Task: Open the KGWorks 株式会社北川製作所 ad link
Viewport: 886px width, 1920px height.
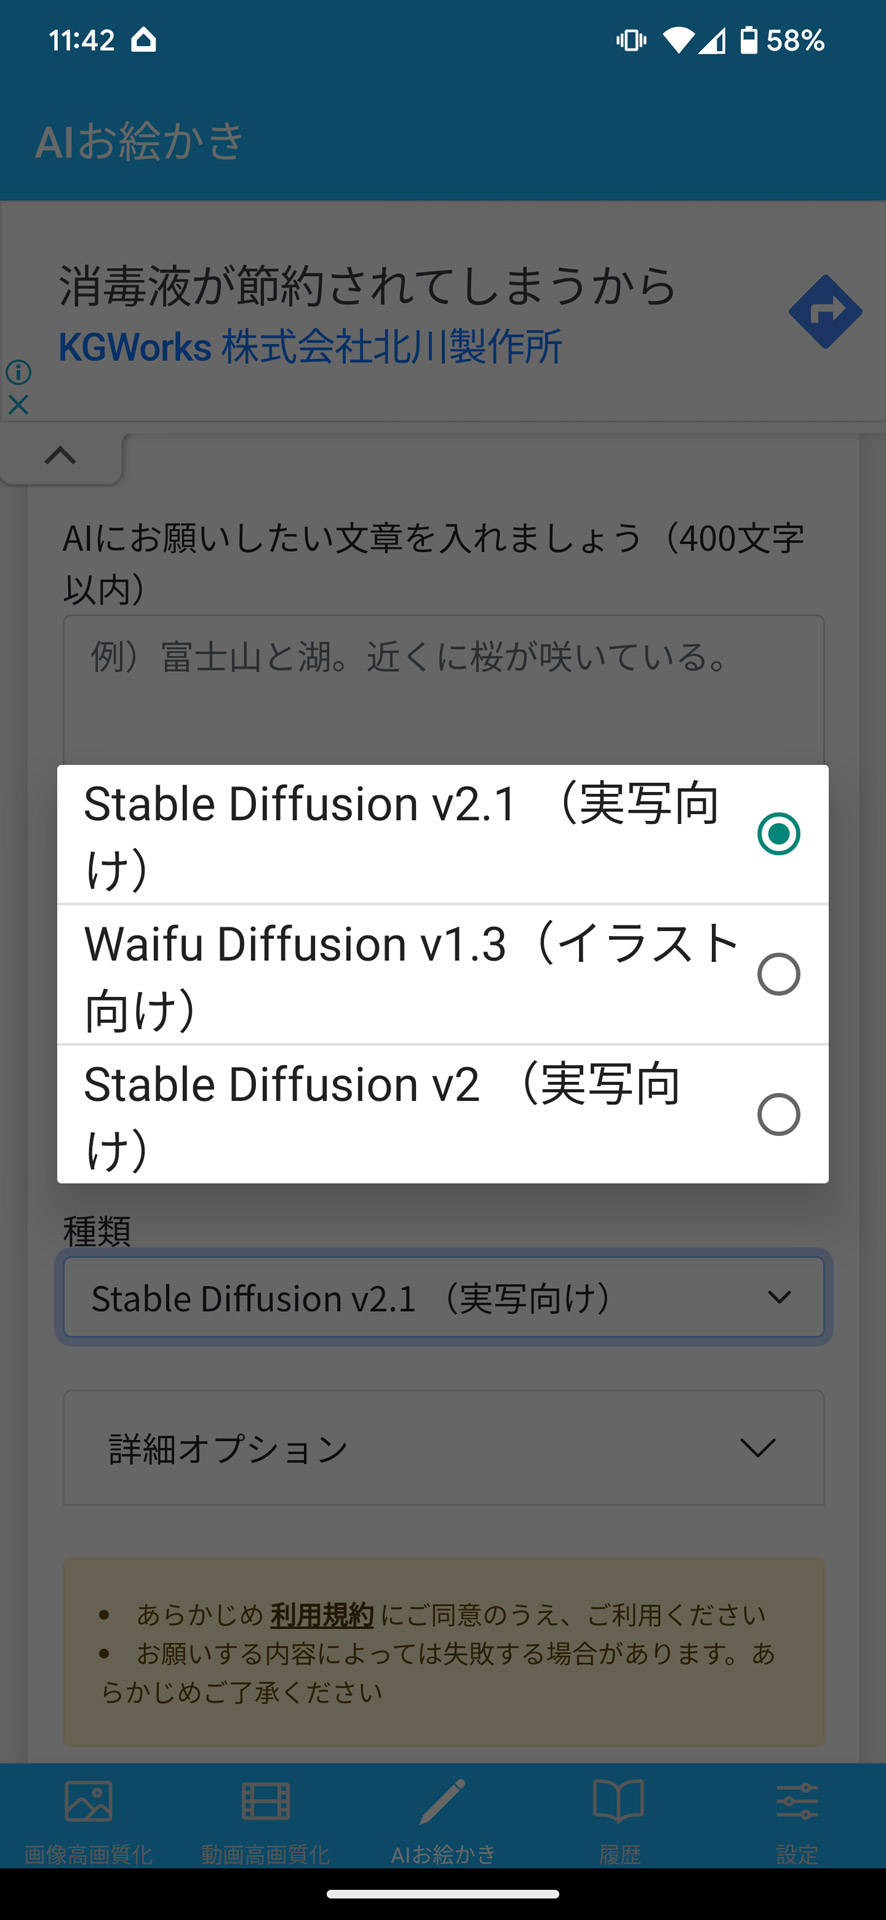Action: coord(310,348)
